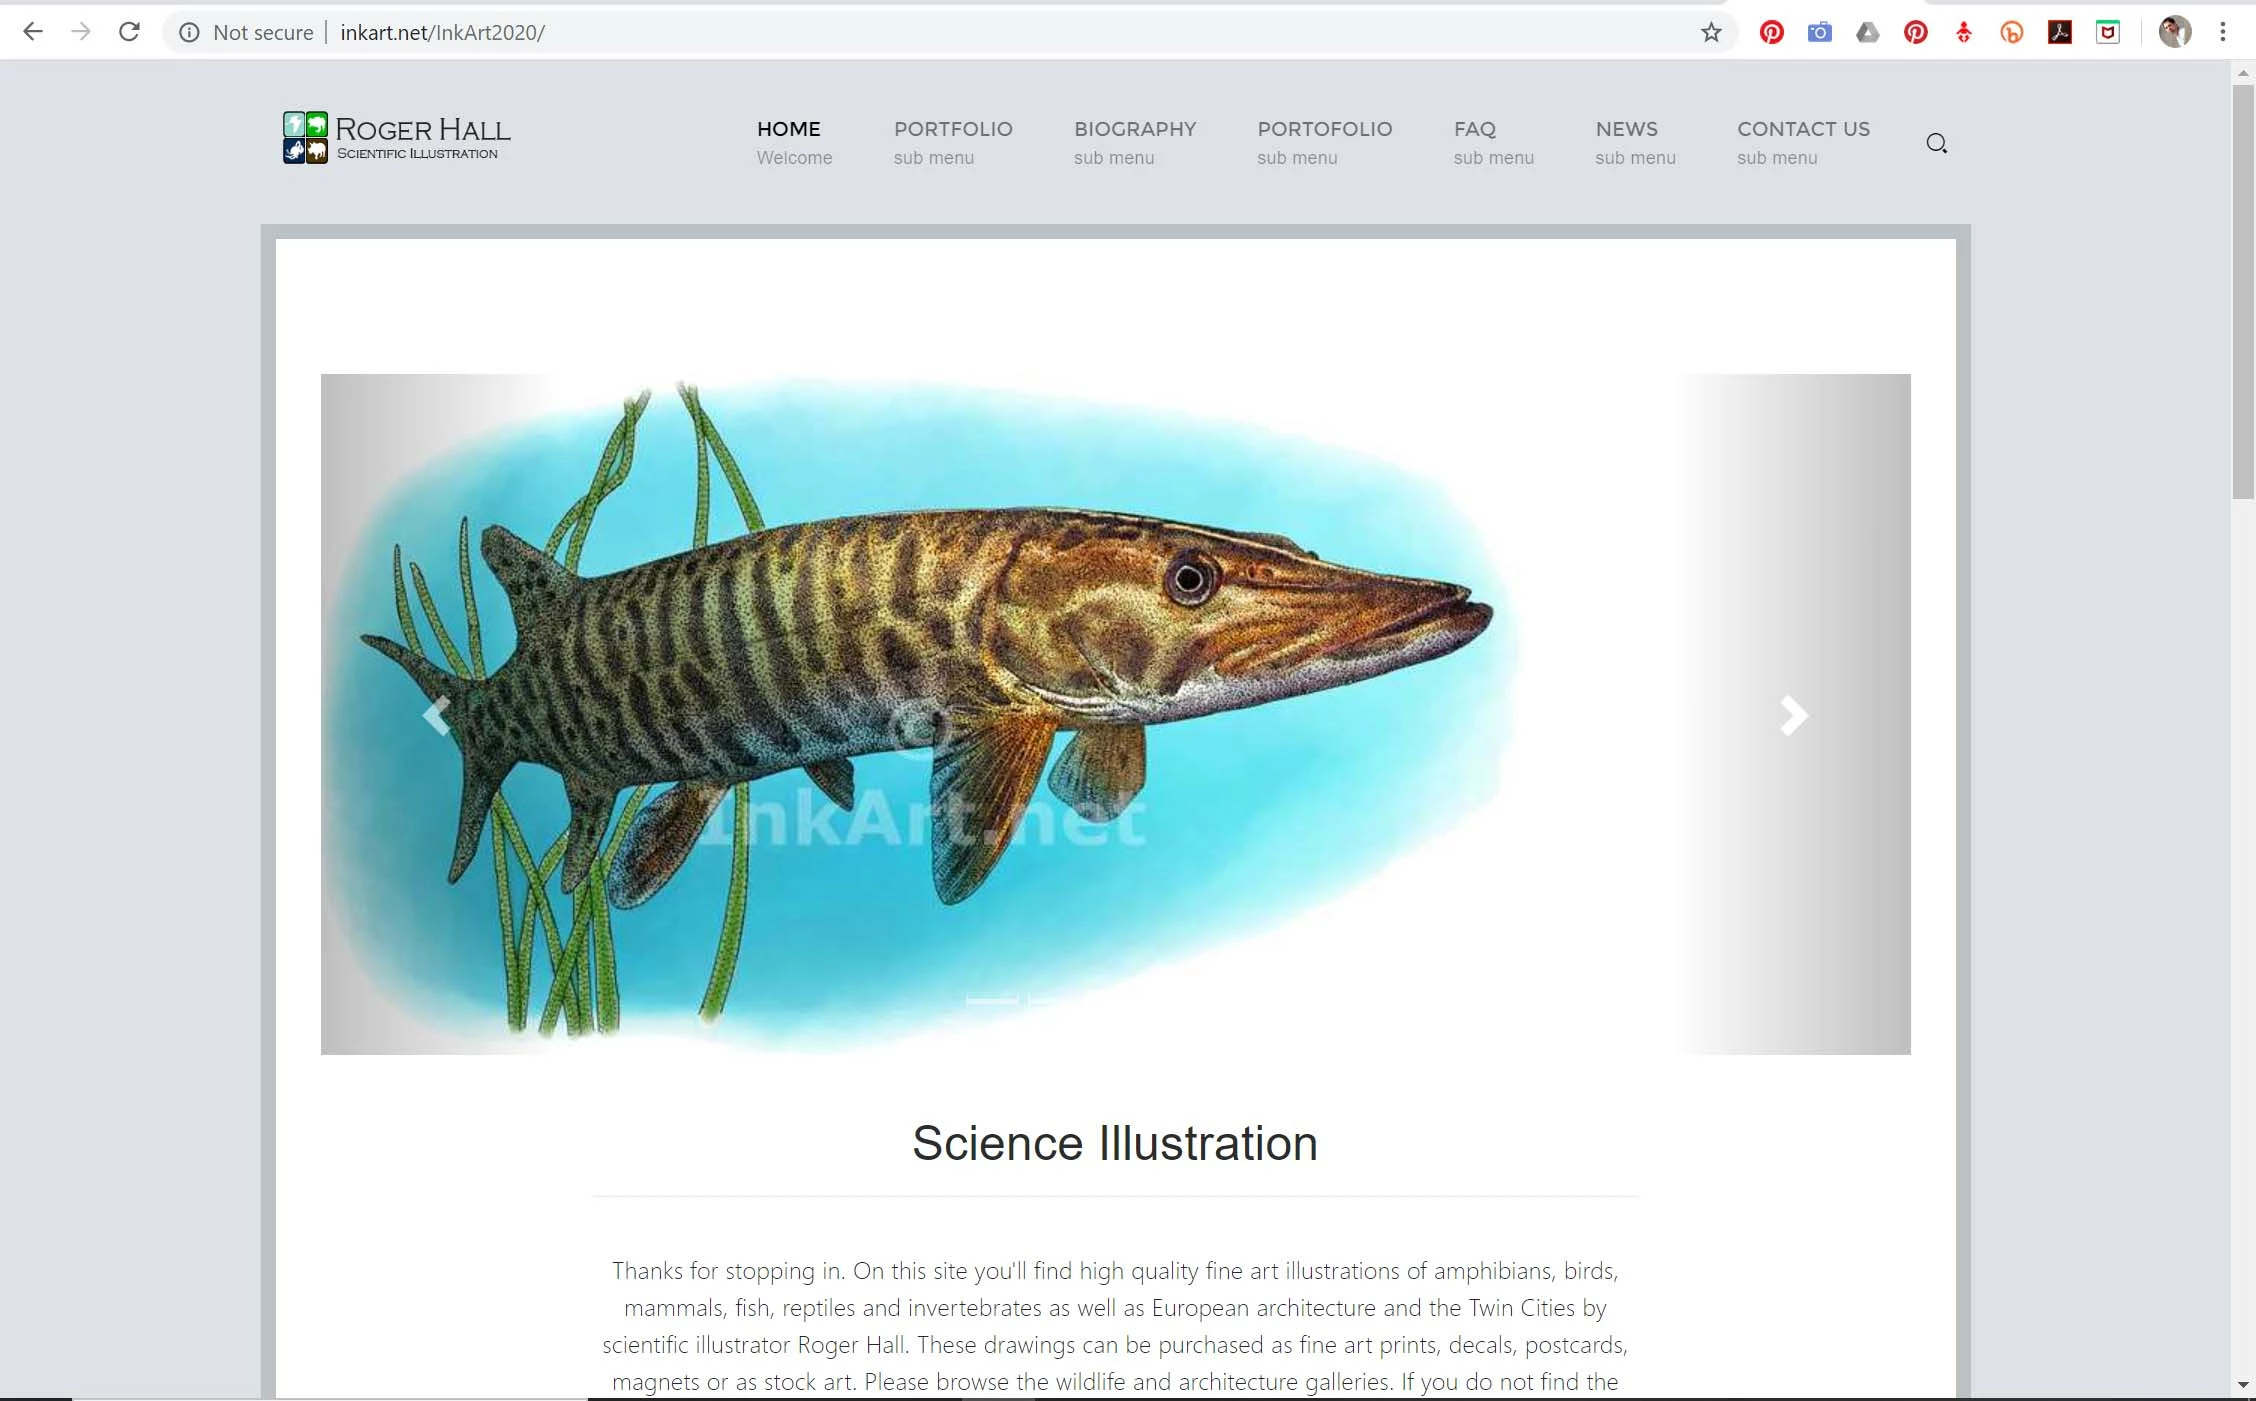Screen dimensions: 2256x1401
Task: Click the page's vertical scrollbar thumb
Action: (x=2242, y=290)
